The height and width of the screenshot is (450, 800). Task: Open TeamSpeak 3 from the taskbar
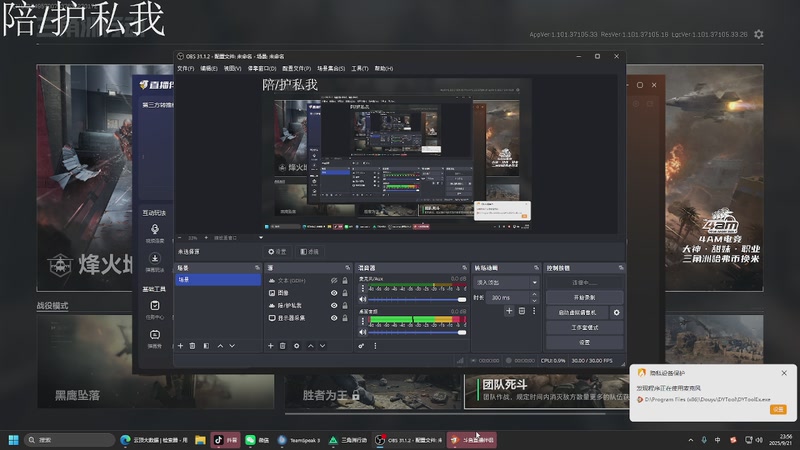coord(299,440)
